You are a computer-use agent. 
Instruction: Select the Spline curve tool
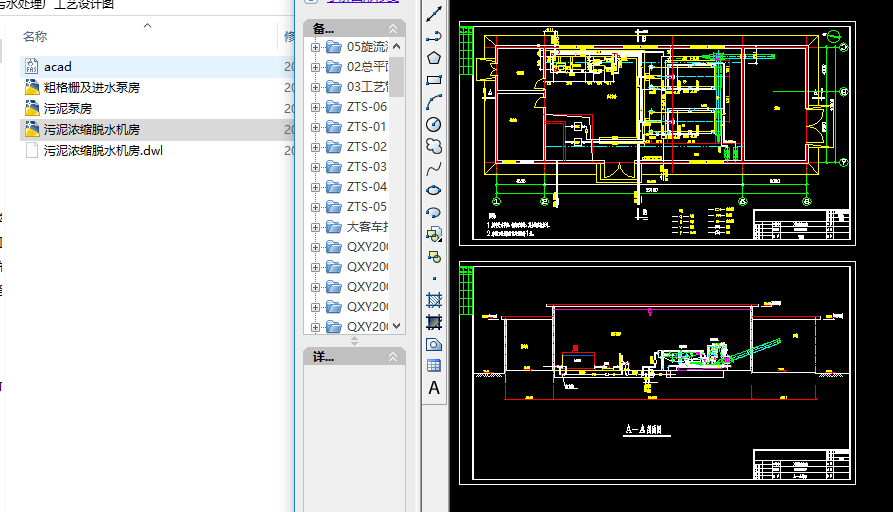434,168
